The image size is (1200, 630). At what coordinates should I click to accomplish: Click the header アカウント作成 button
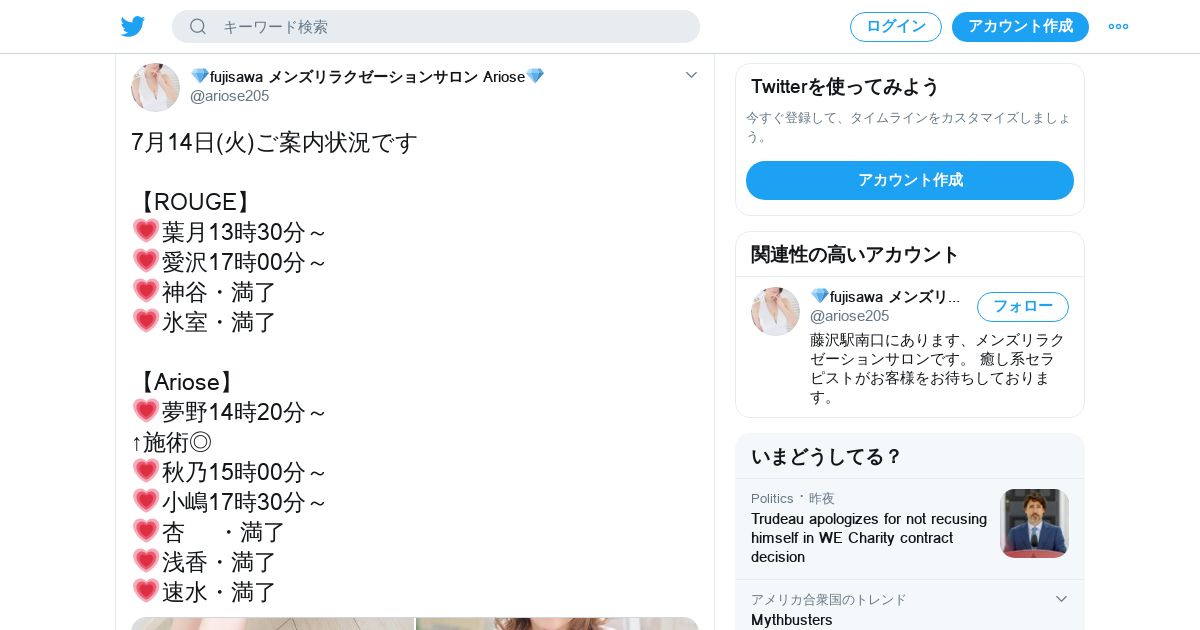(1020, 26)
